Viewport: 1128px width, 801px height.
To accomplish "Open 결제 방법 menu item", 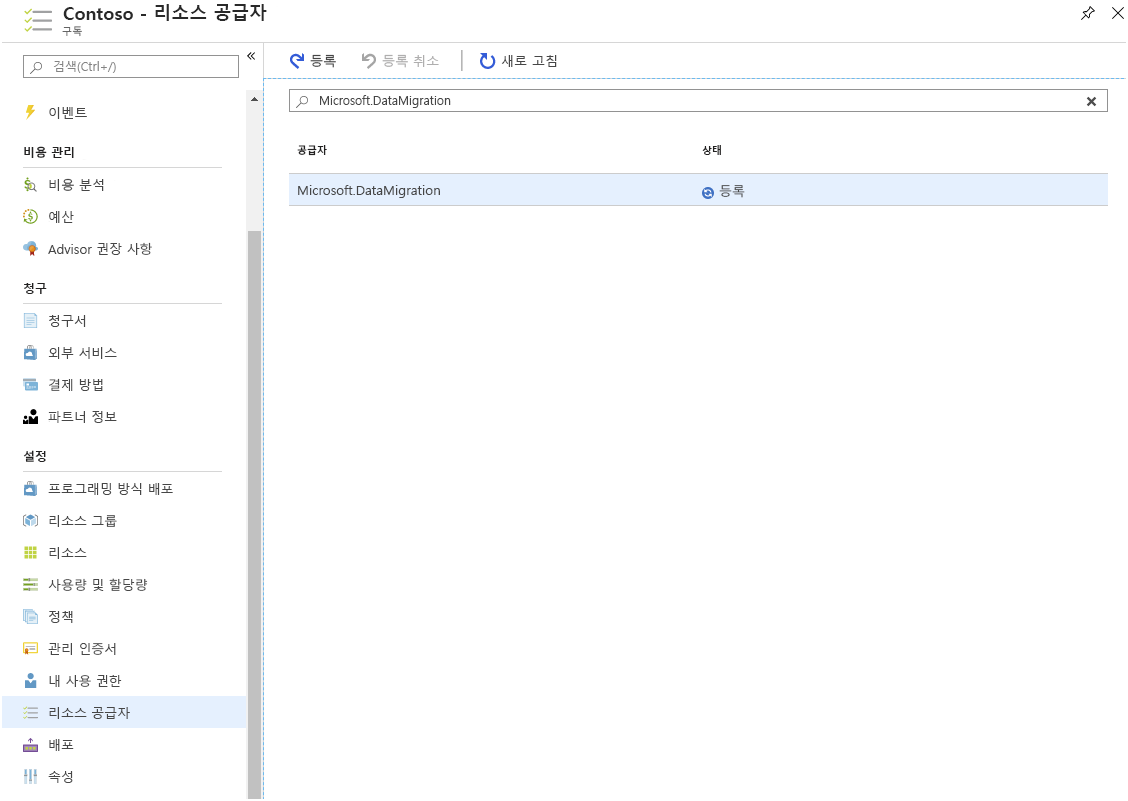I will pyautogui.click(x=76, y=384).
